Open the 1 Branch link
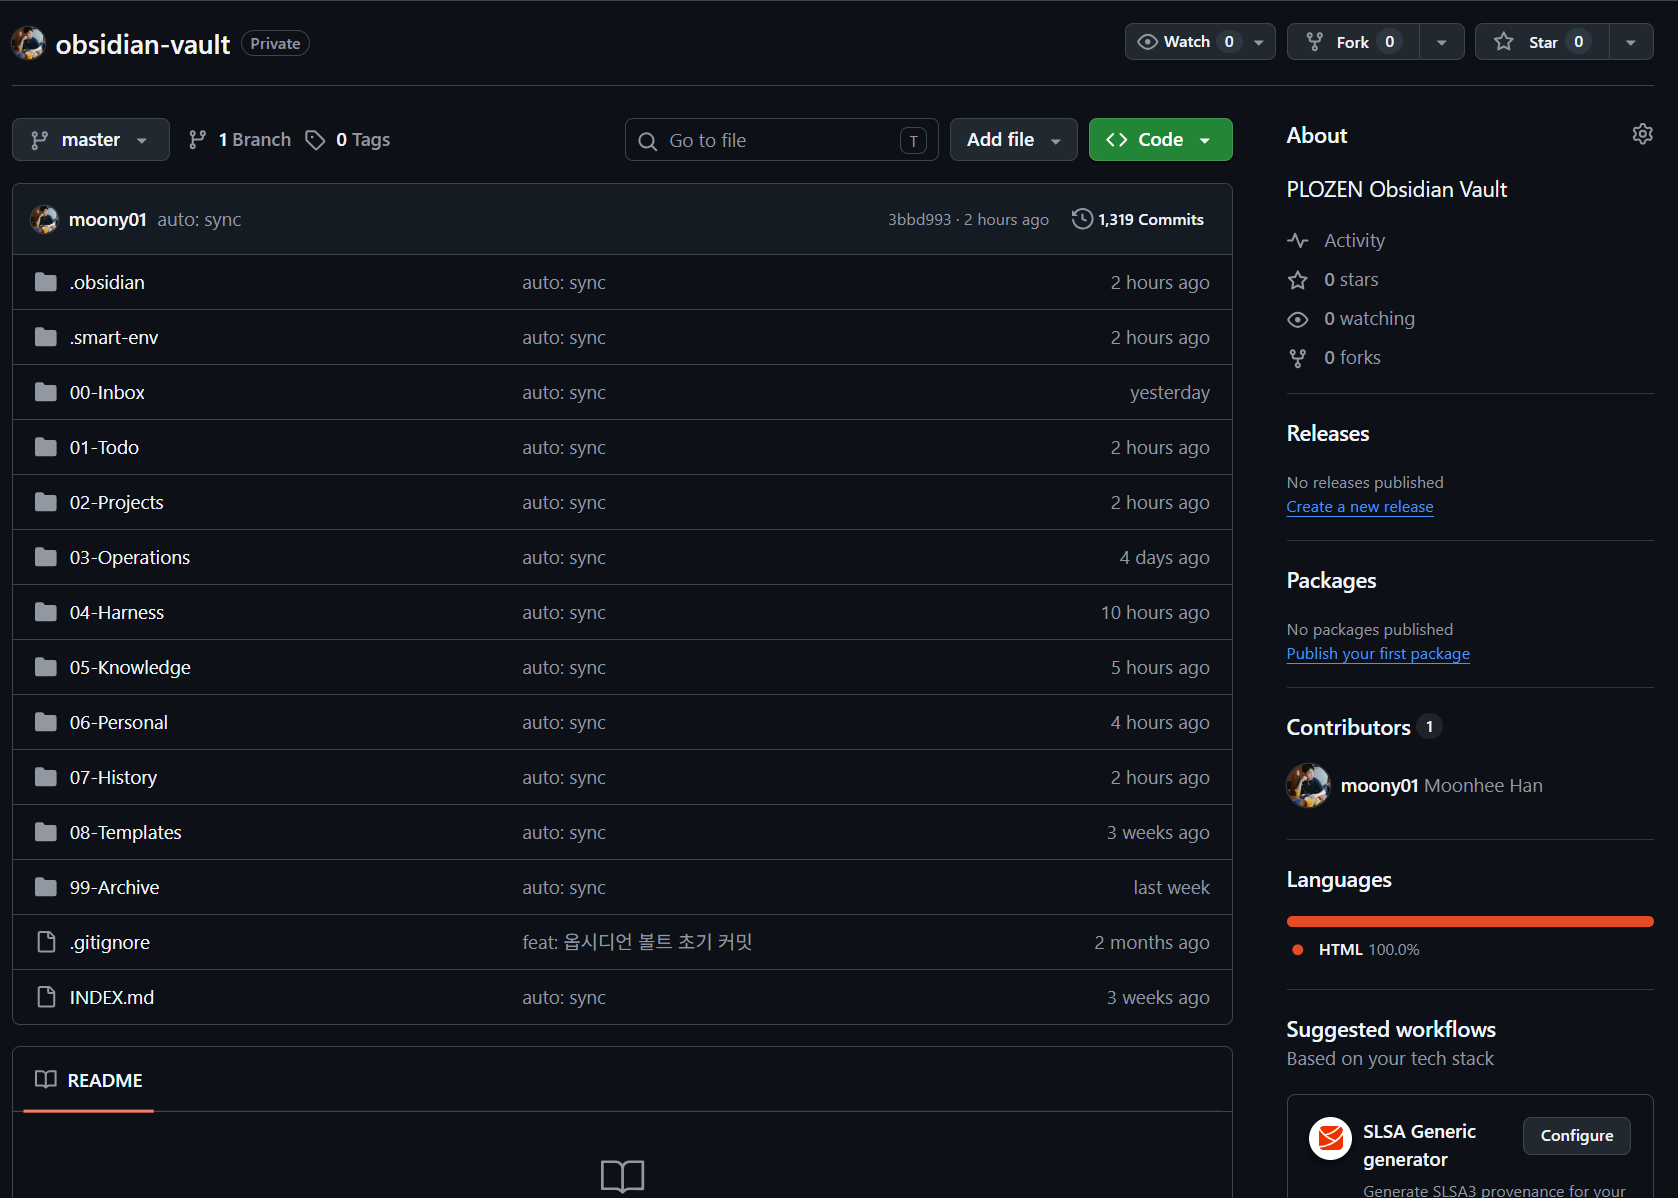Screen dimensions: 1678x1198 point(240,140)
